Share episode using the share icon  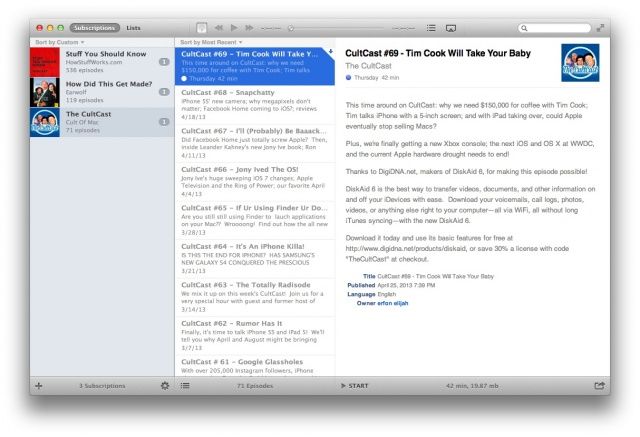click(599, 386)
